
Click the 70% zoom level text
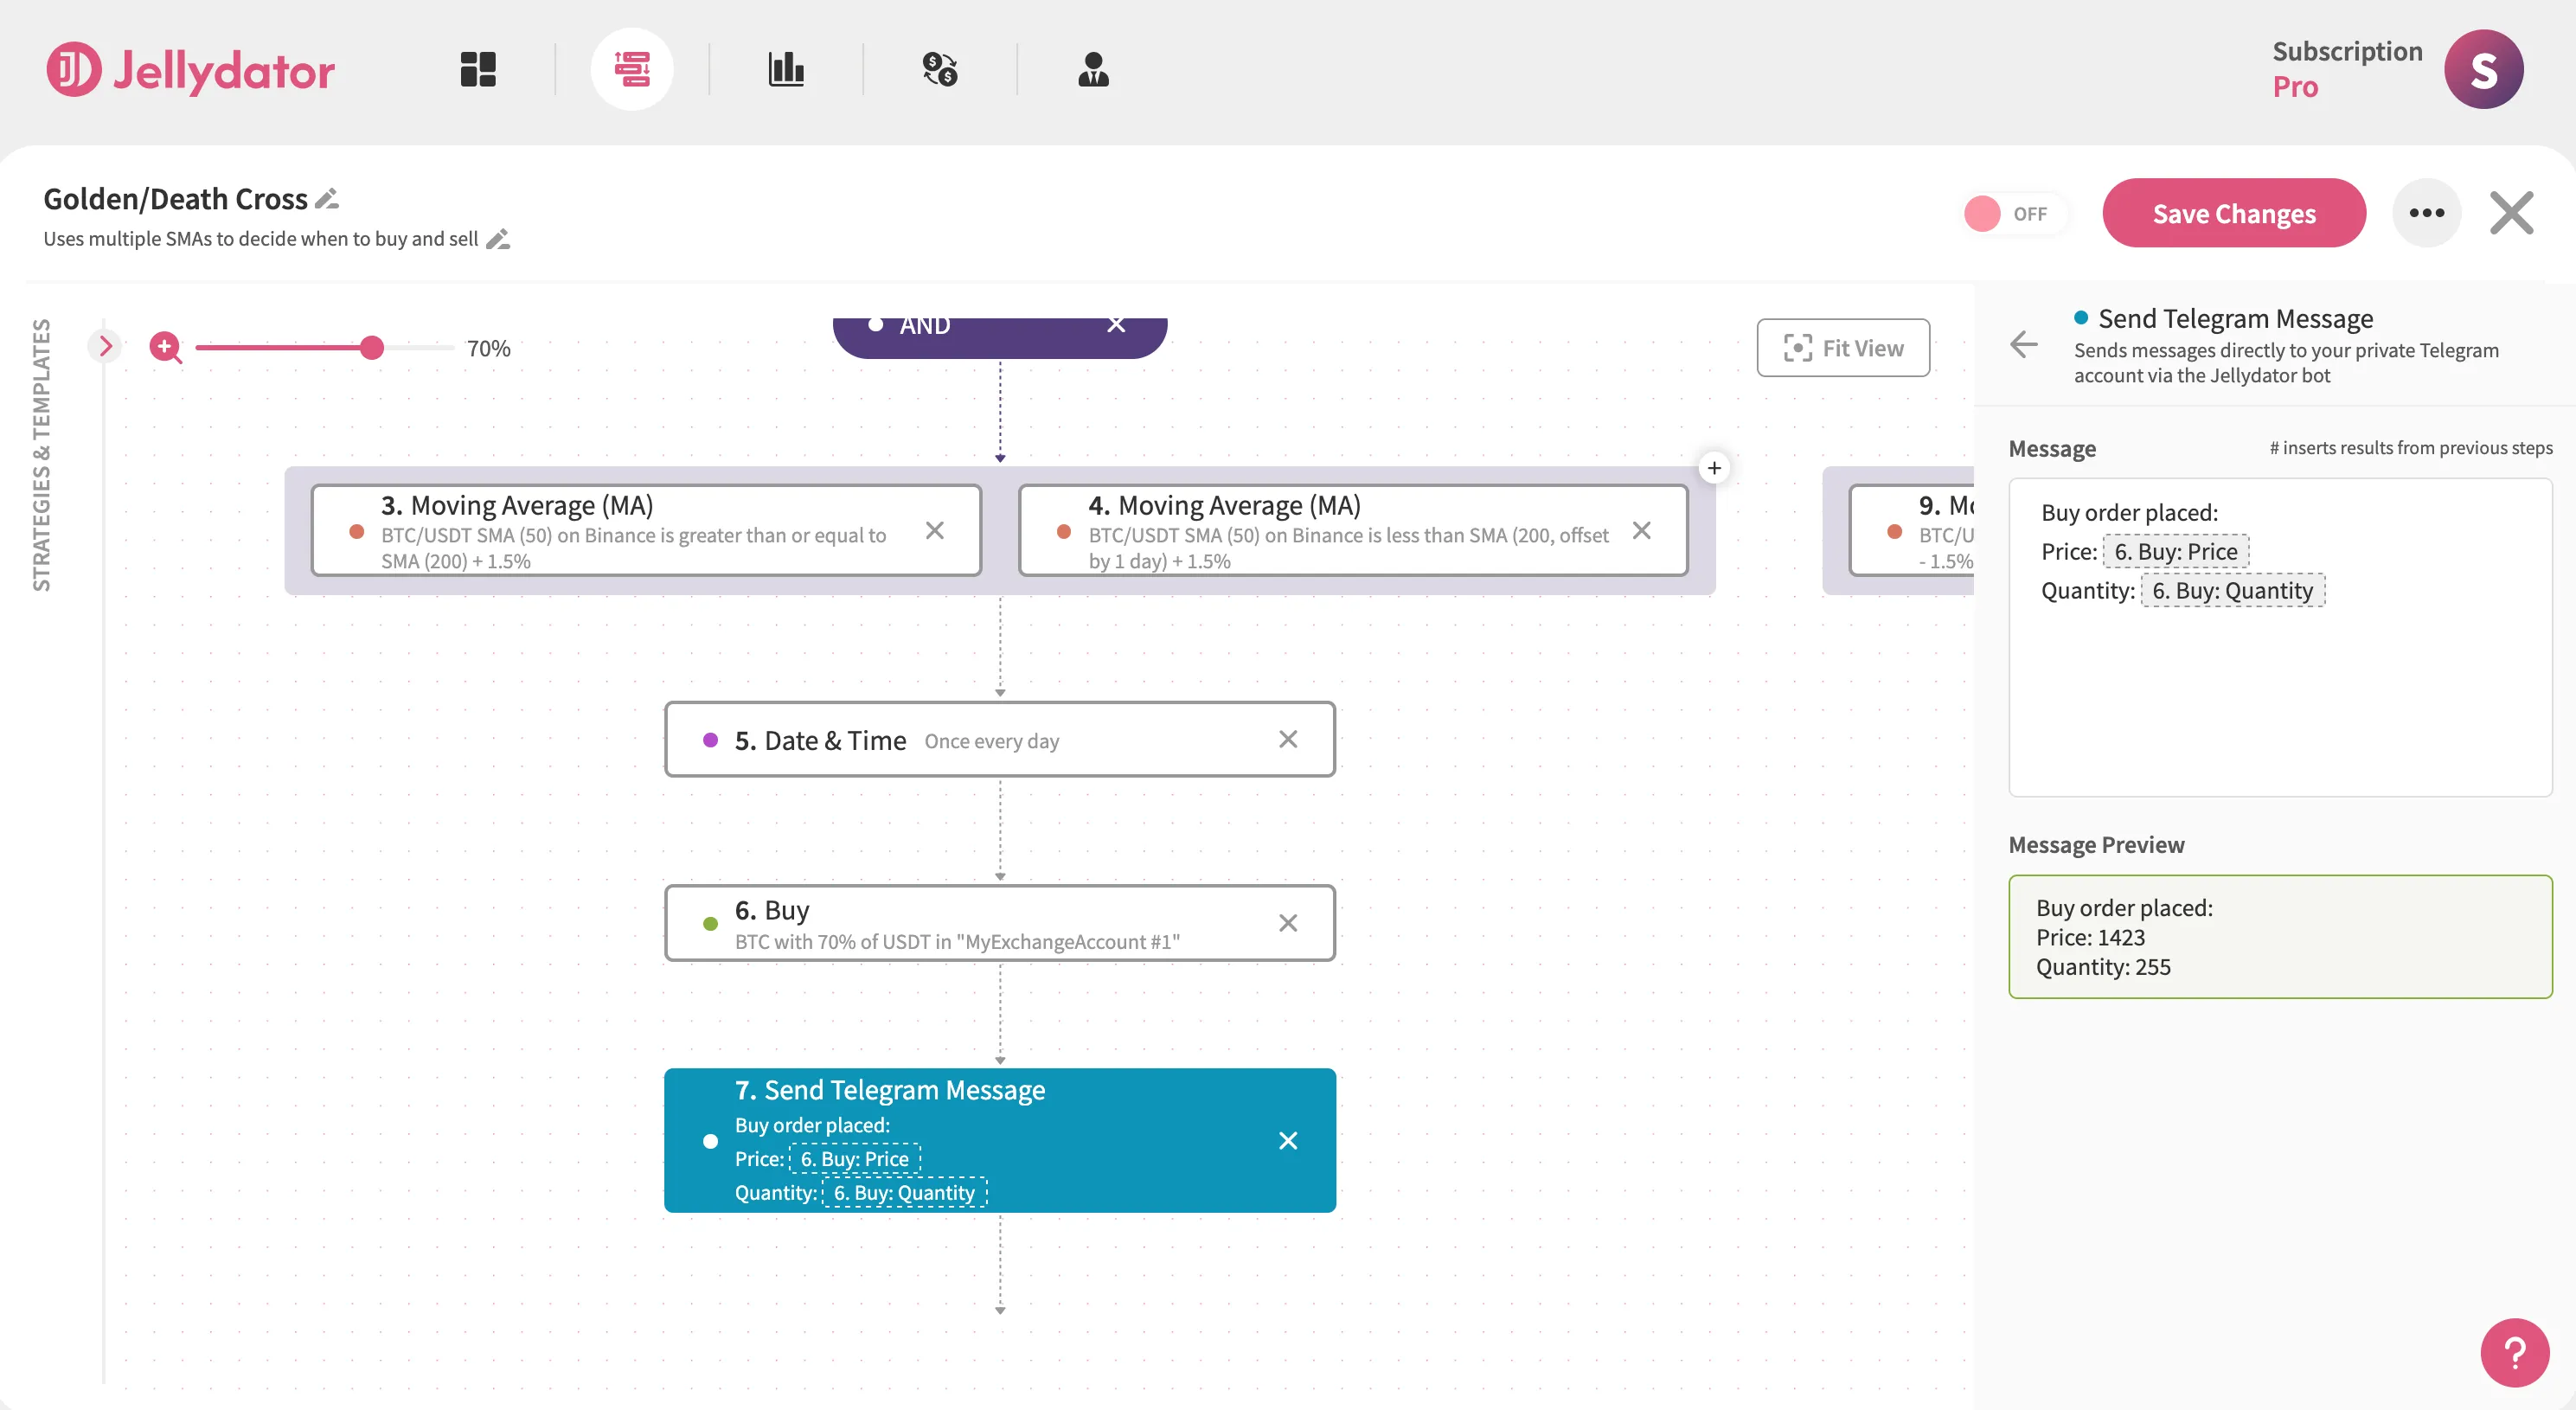pos(489,348)
